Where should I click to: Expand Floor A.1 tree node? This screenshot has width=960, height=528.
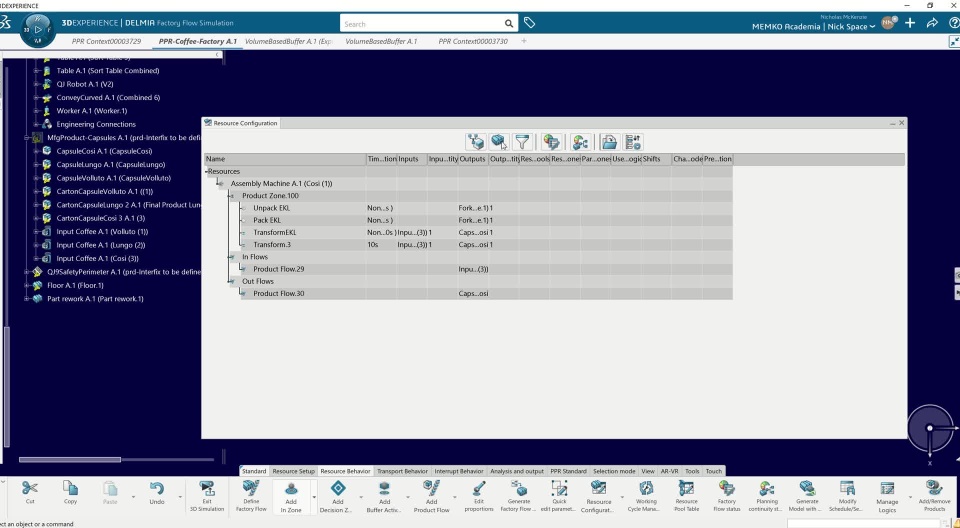[26, 285]
